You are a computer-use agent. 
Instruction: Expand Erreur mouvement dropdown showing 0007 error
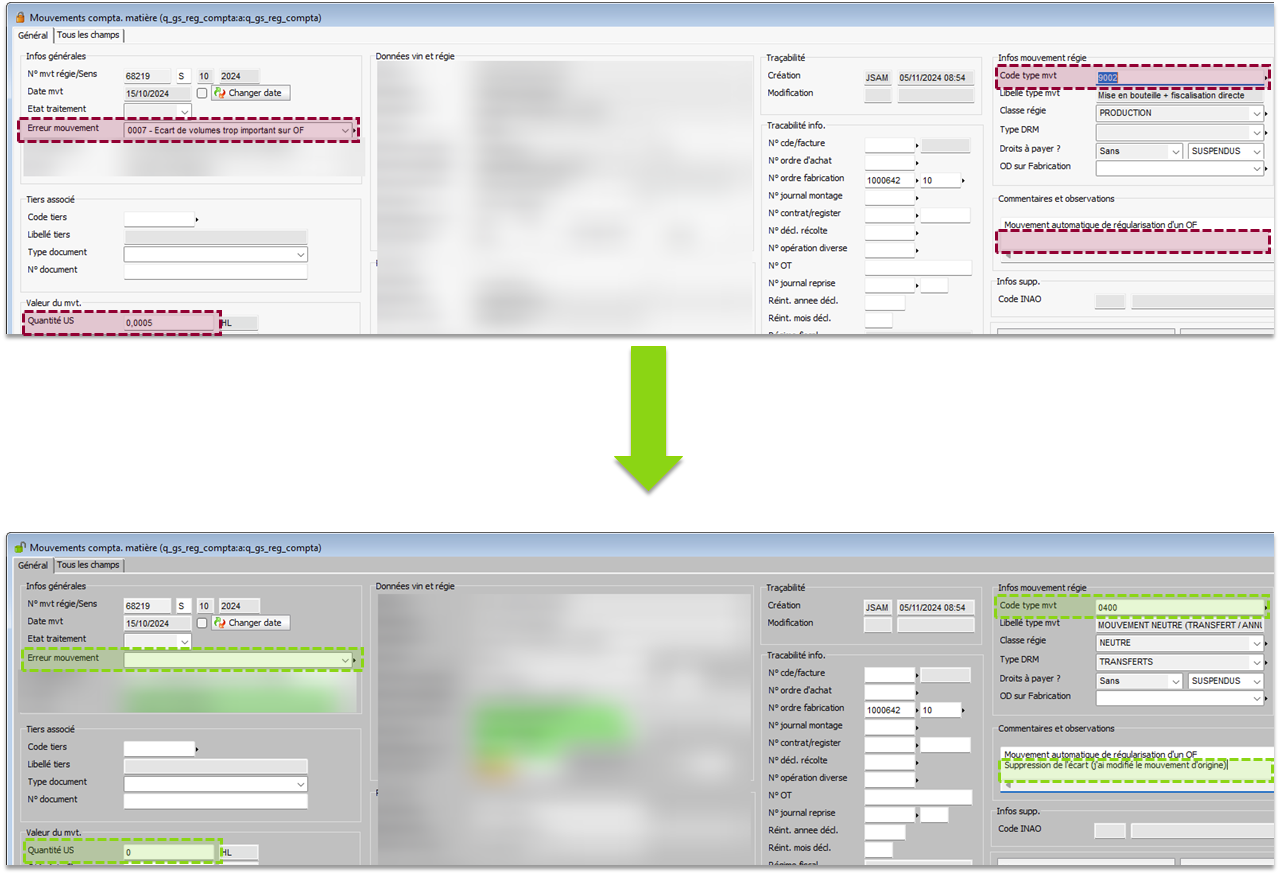click(346, 131)
